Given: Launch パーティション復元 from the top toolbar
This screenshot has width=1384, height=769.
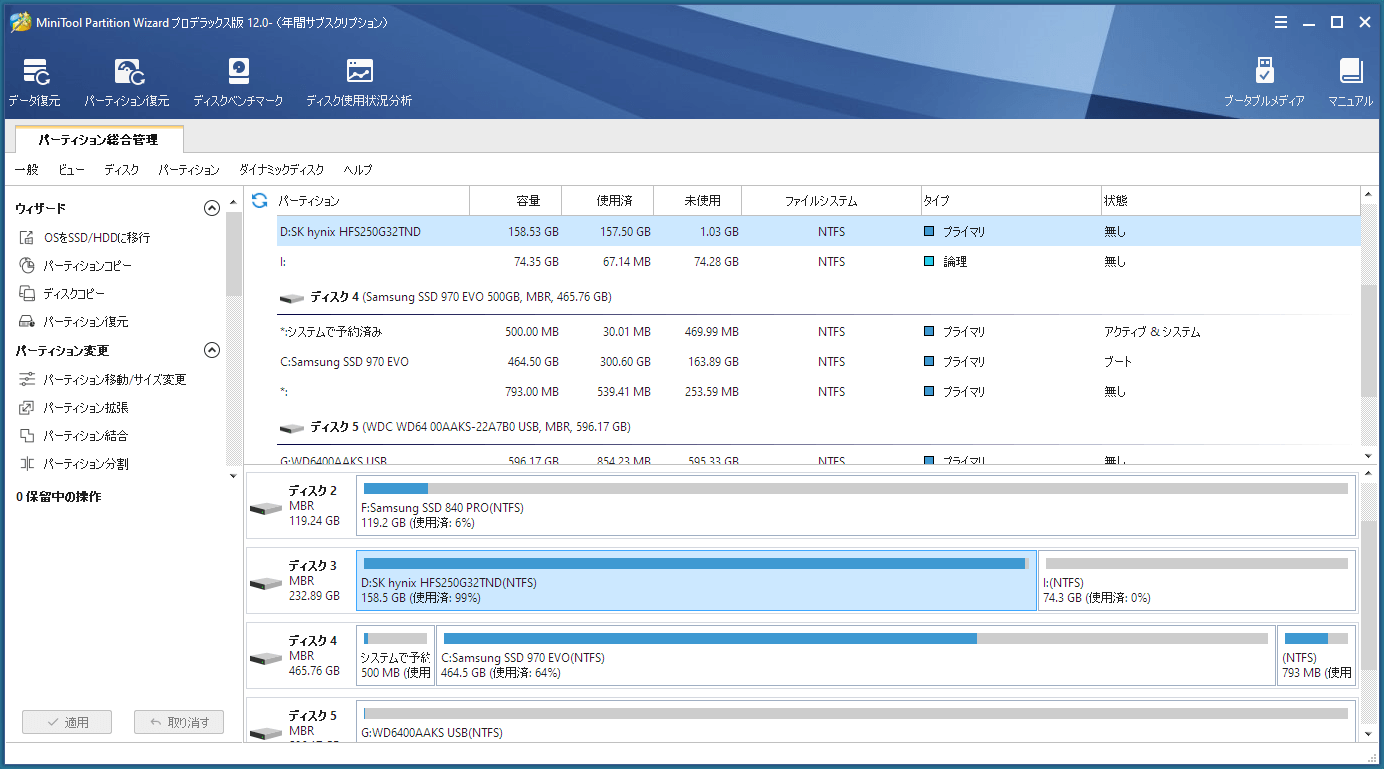Looking at the screenshot, I should (128, 72).
